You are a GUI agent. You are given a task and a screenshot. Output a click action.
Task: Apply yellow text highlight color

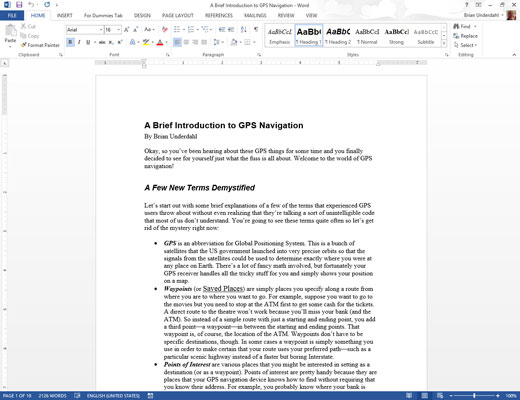(x=146, y=42)
